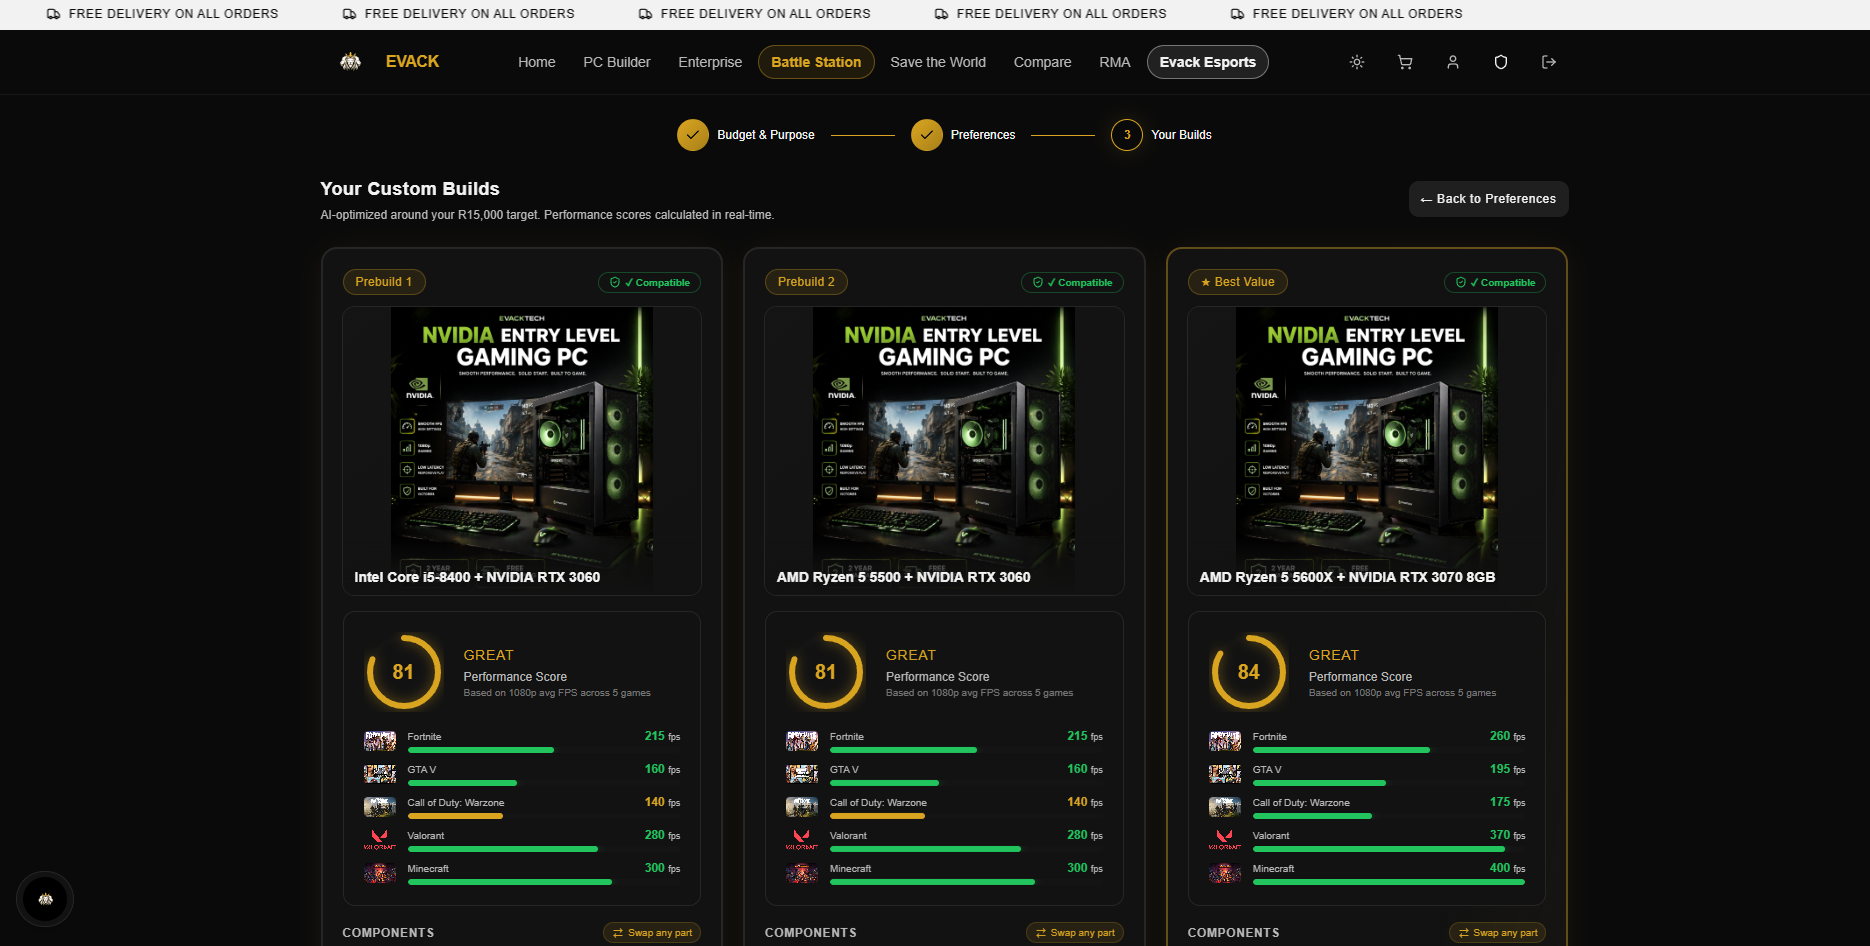Image resolution: width=1870 pixels, height=946 pixels.
Task: Click the Budget & Purpose completed step checkmark
Action: 693,135
